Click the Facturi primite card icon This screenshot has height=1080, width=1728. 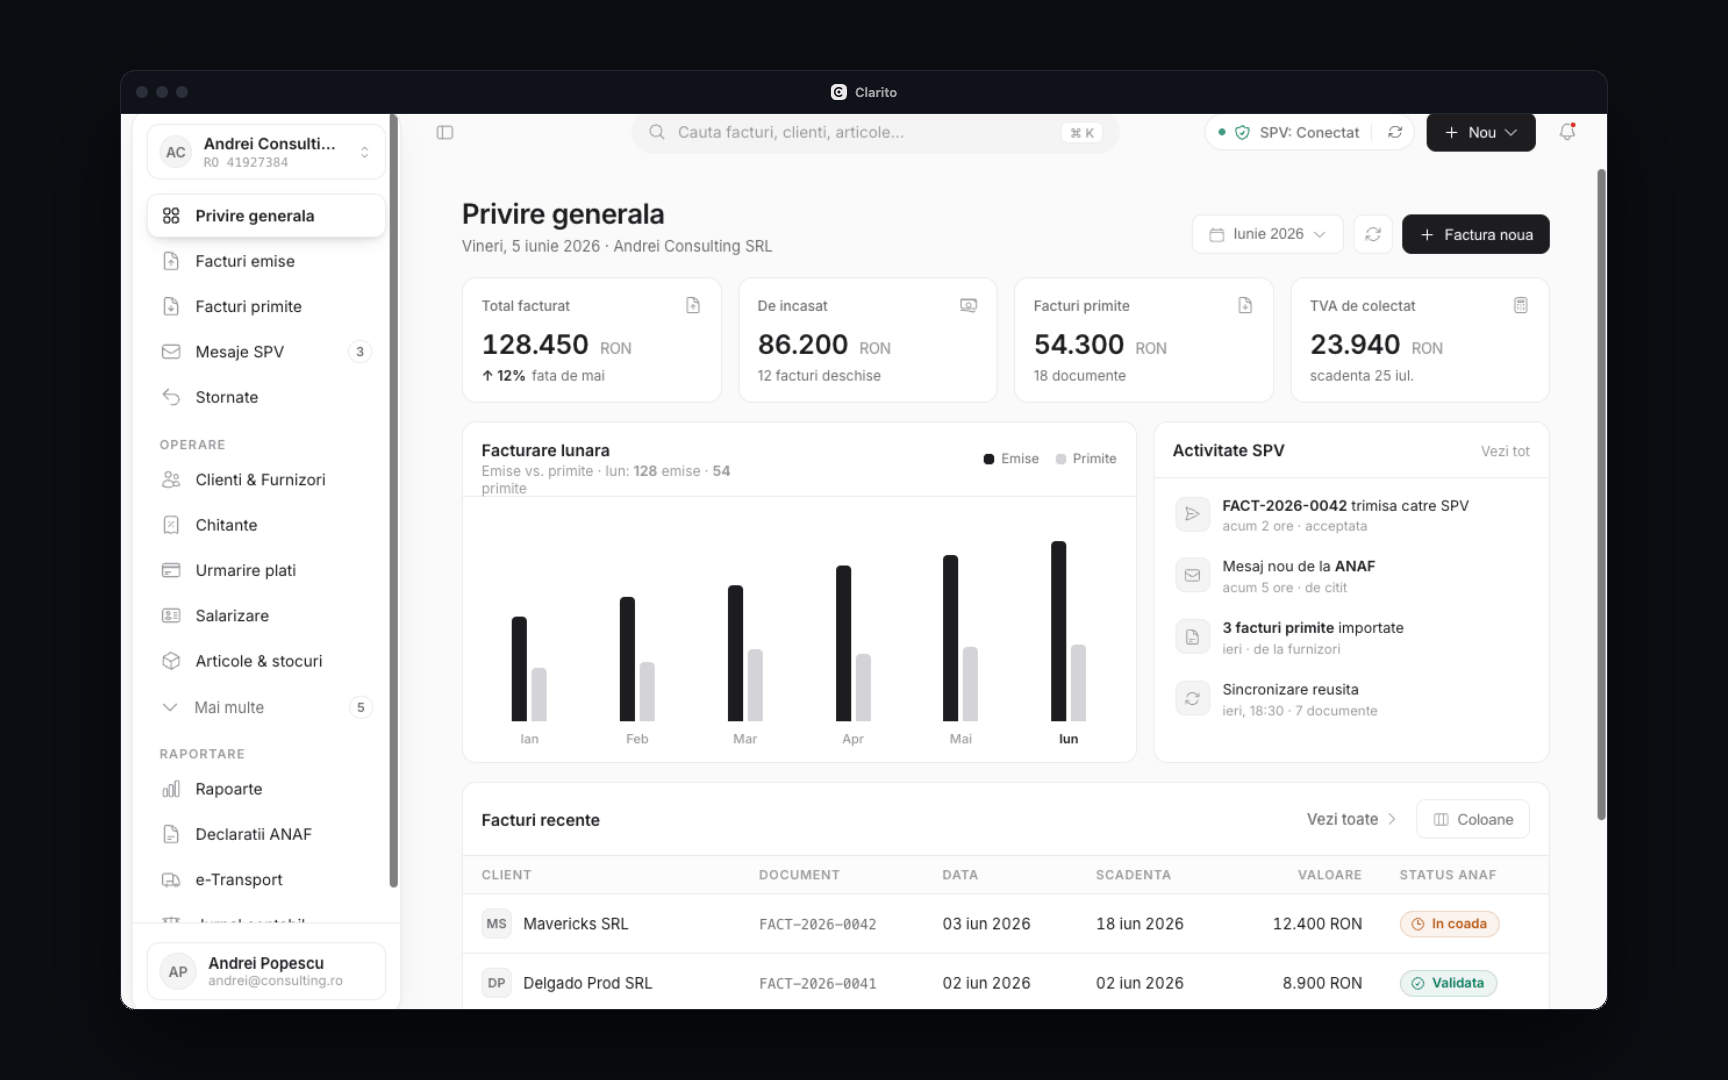click(x=1245, y=305)
